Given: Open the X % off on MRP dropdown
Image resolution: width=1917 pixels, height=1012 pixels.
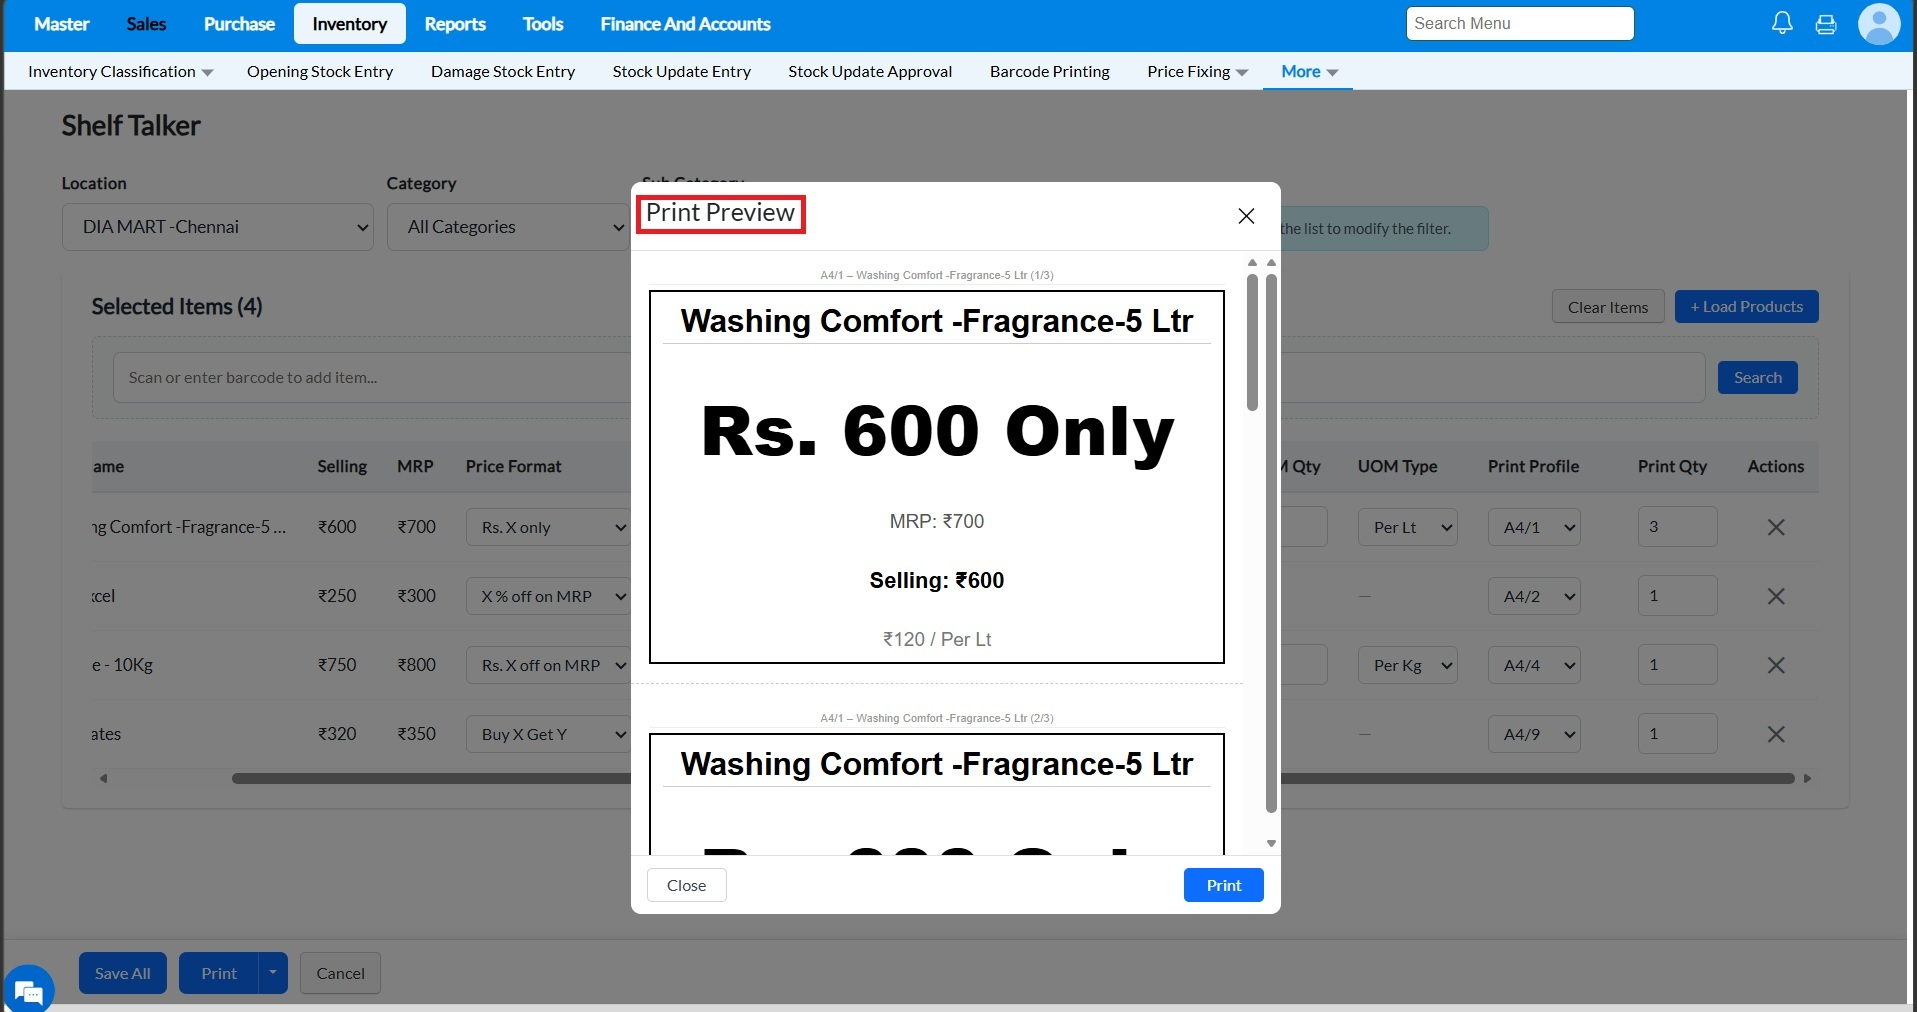Looking at the screenshot, I should click(x=548, y=596).
